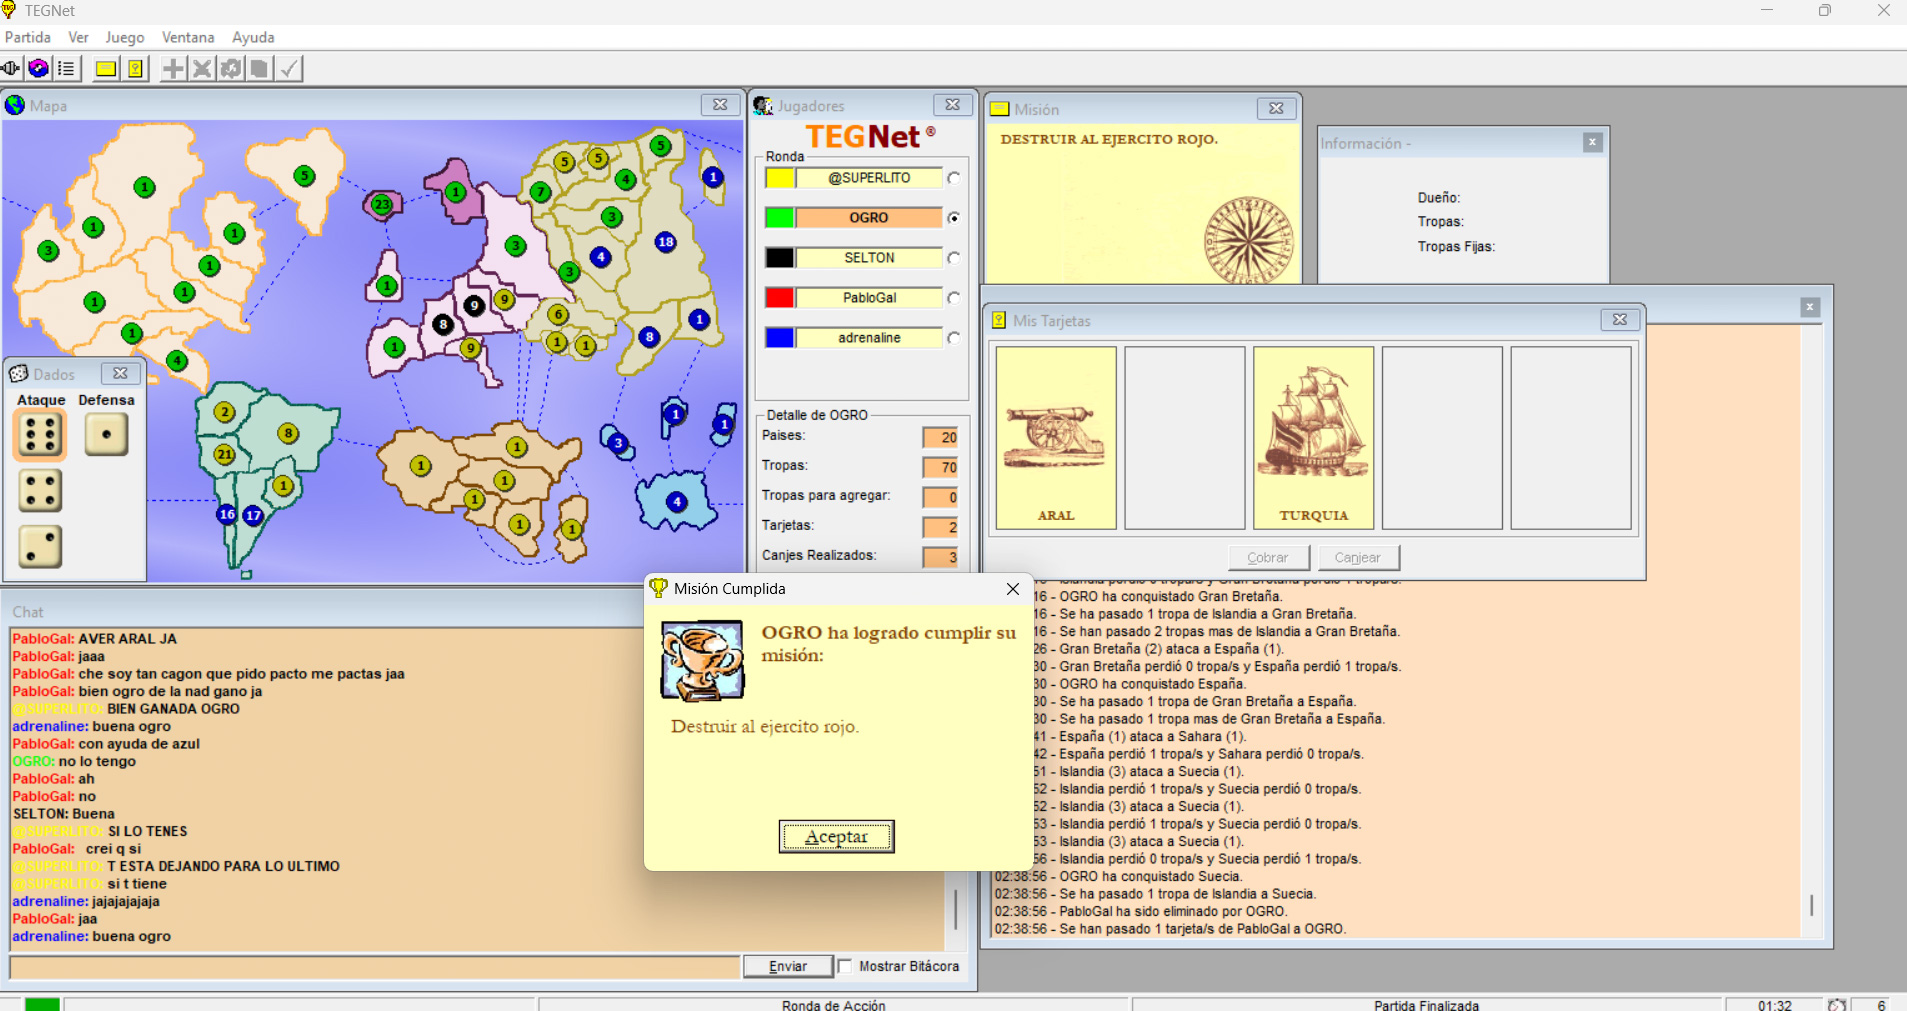Image resolution: width=1907 pixels, height=1011 pixels.
Task: Click the Enviar chat button
Action: (787, 966)
